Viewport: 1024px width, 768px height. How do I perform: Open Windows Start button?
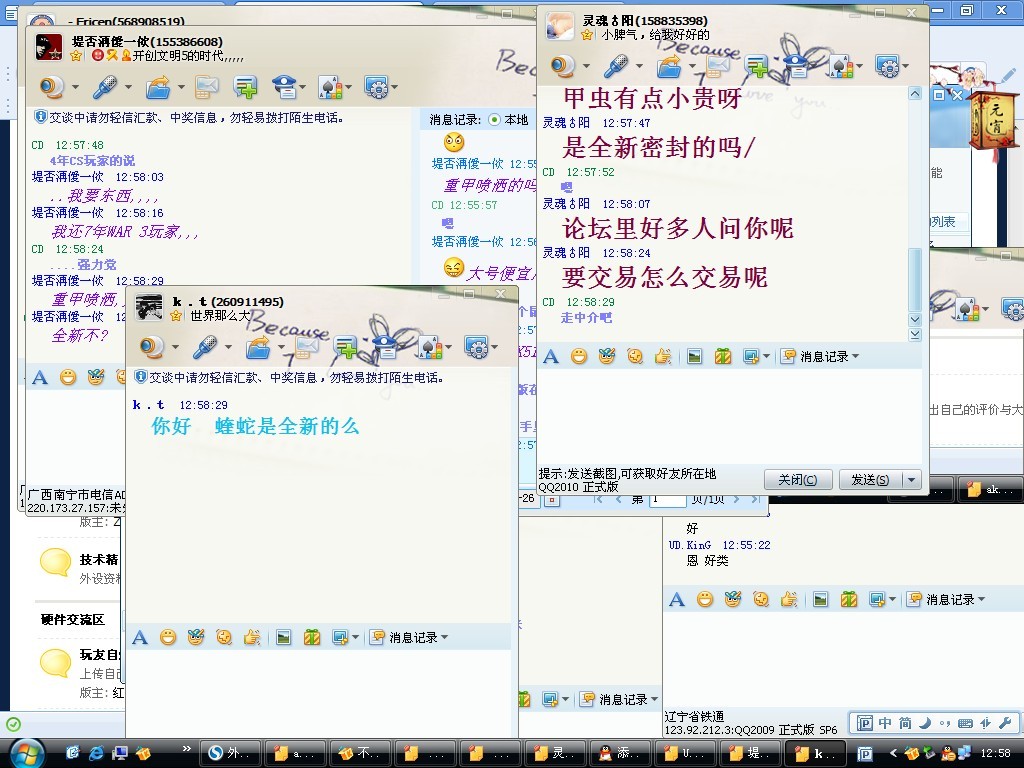(25, 753)
